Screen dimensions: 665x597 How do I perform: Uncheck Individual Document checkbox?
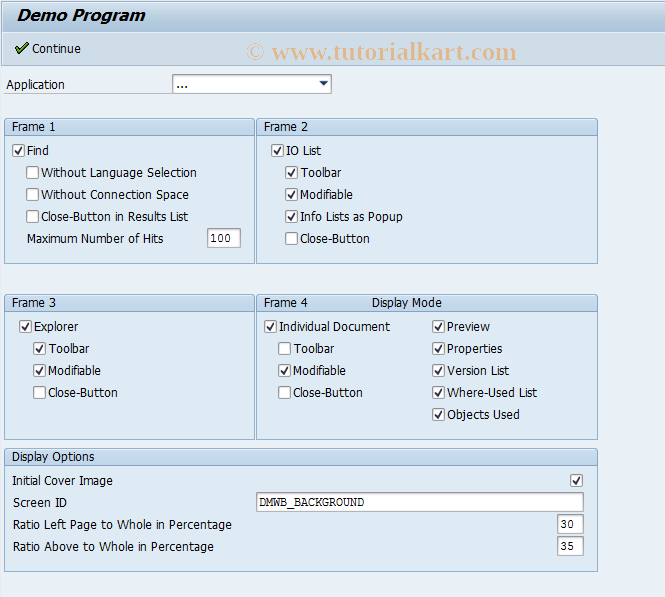point(271,326)
